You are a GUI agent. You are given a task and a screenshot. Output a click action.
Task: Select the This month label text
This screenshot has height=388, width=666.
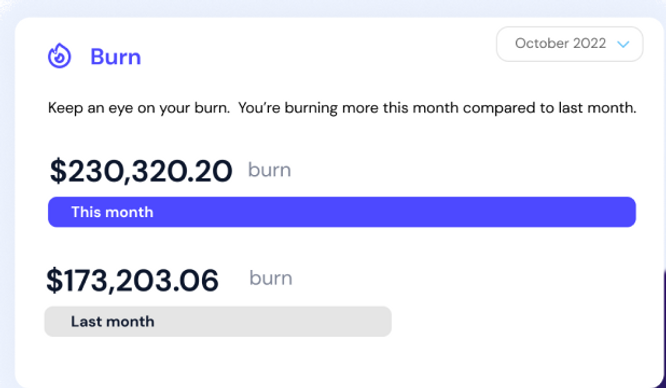tap(112, 212)
